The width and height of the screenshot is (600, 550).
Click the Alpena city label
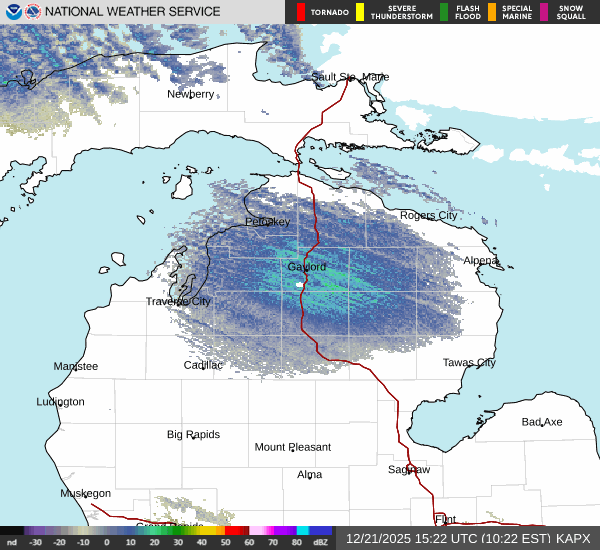(480, 260)
